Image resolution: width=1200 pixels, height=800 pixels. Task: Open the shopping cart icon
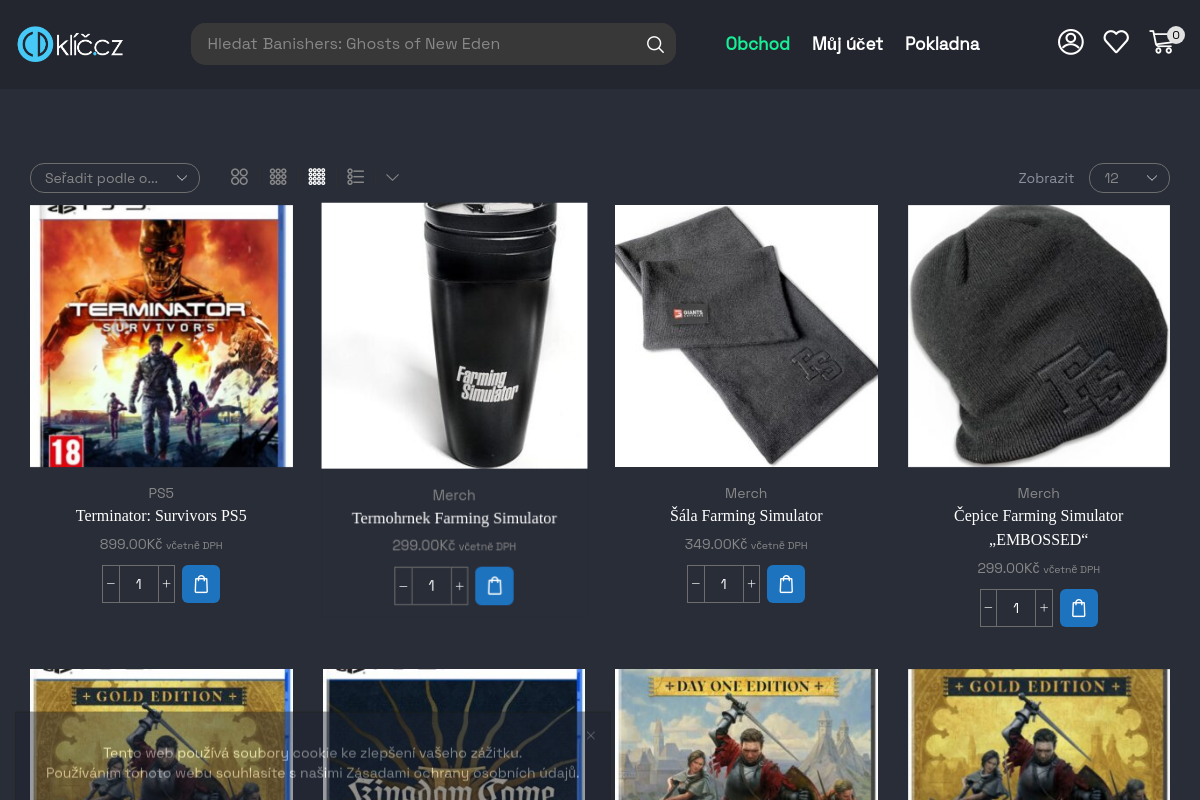(1165, 41)
